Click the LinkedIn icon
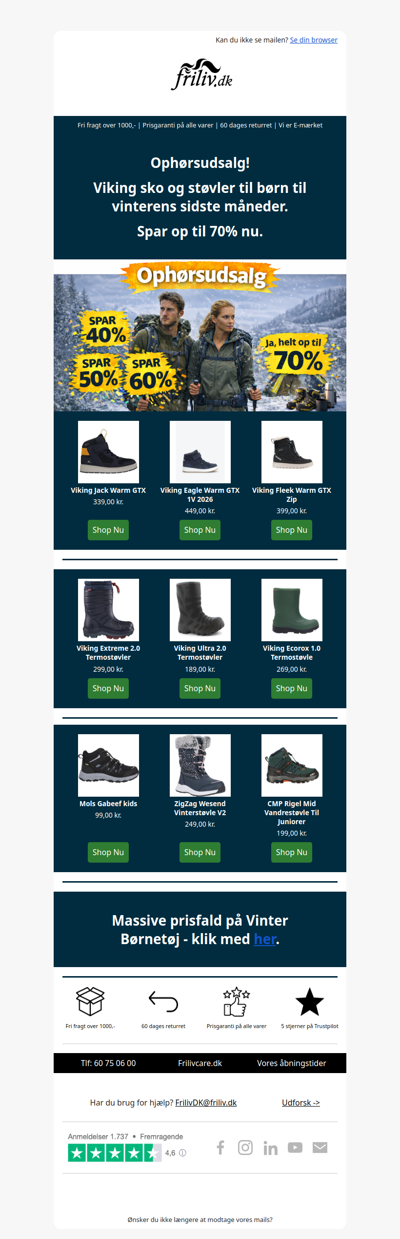Screen dimensions: 400x1239 tap(270, 1147)
